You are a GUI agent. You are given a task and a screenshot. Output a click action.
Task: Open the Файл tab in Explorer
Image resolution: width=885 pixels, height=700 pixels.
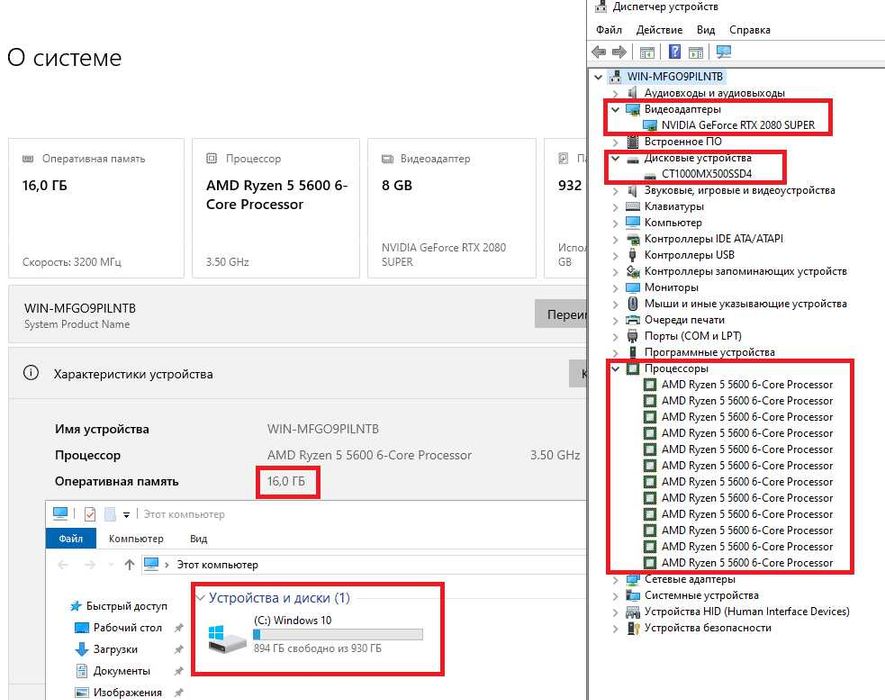(71, 539)
